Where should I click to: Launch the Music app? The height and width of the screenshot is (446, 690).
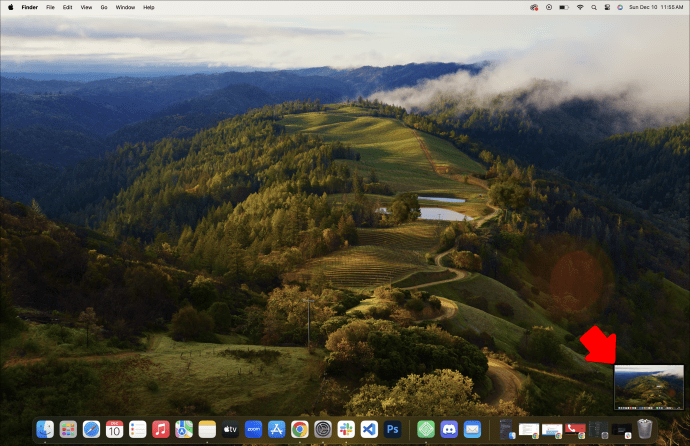[161, 429]
